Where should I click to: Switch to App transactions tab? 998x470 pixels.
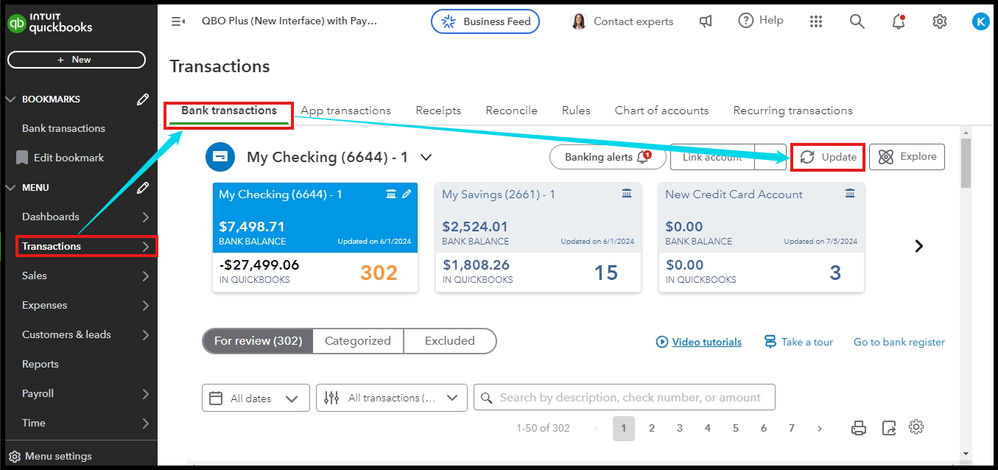[346, 110]
